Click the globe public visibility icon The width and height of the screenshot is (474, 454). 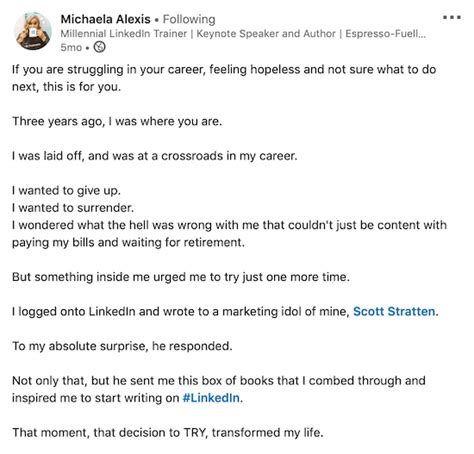click(x=99, y=47)
